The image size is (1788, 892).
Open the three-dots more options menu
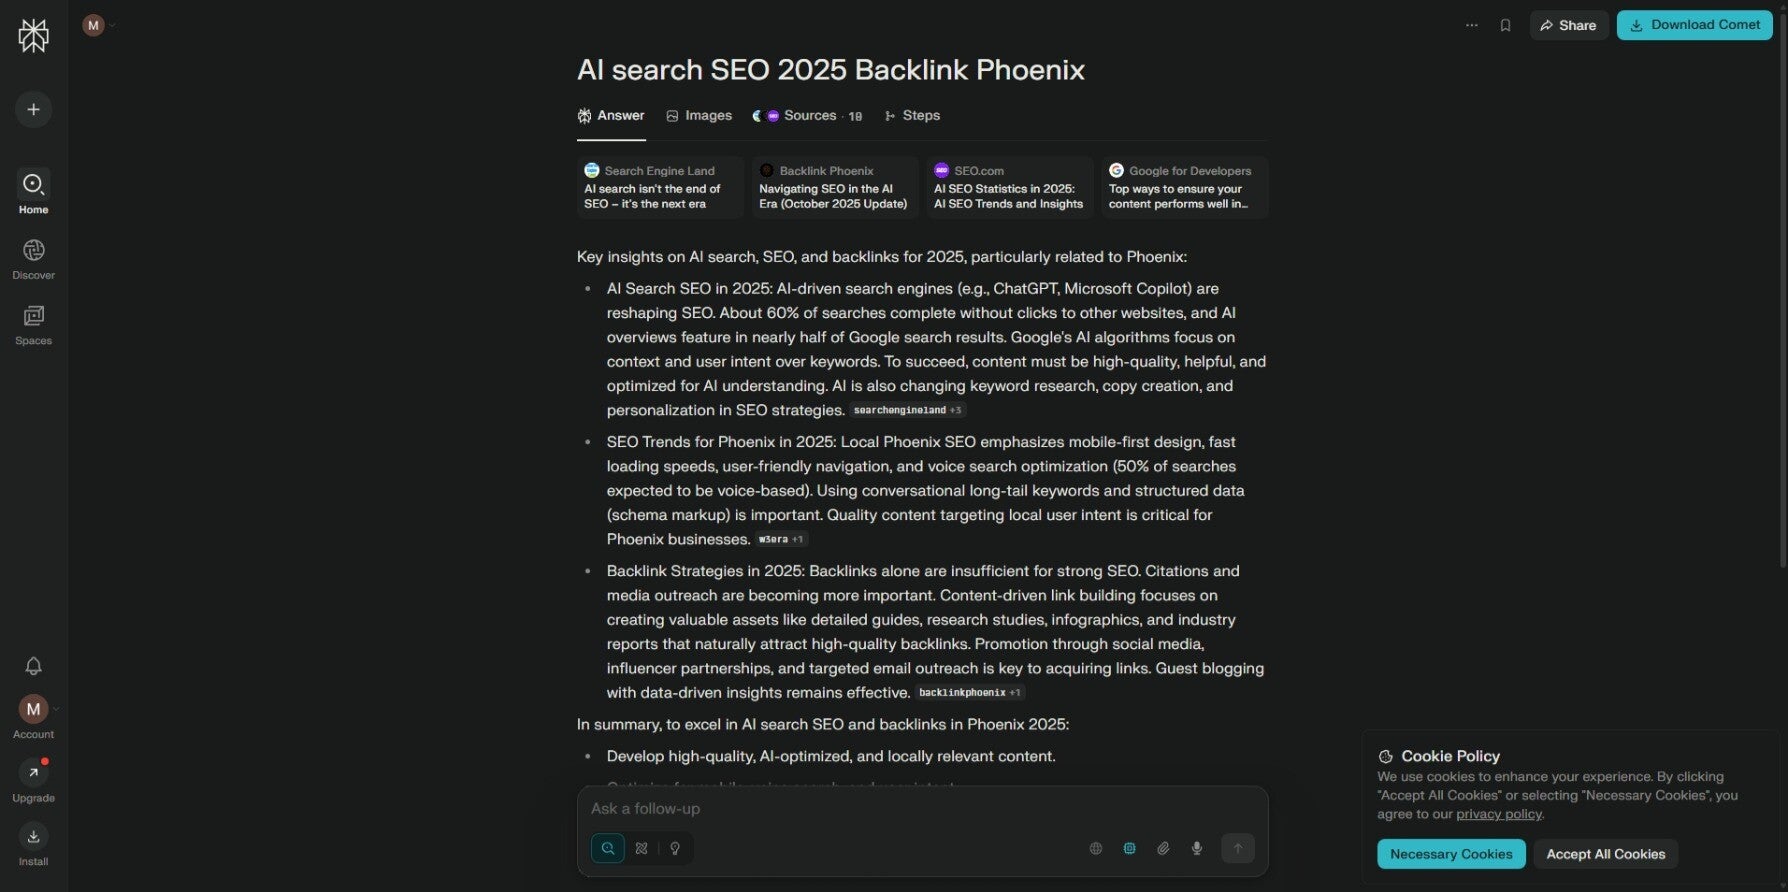coord(1471,26)
